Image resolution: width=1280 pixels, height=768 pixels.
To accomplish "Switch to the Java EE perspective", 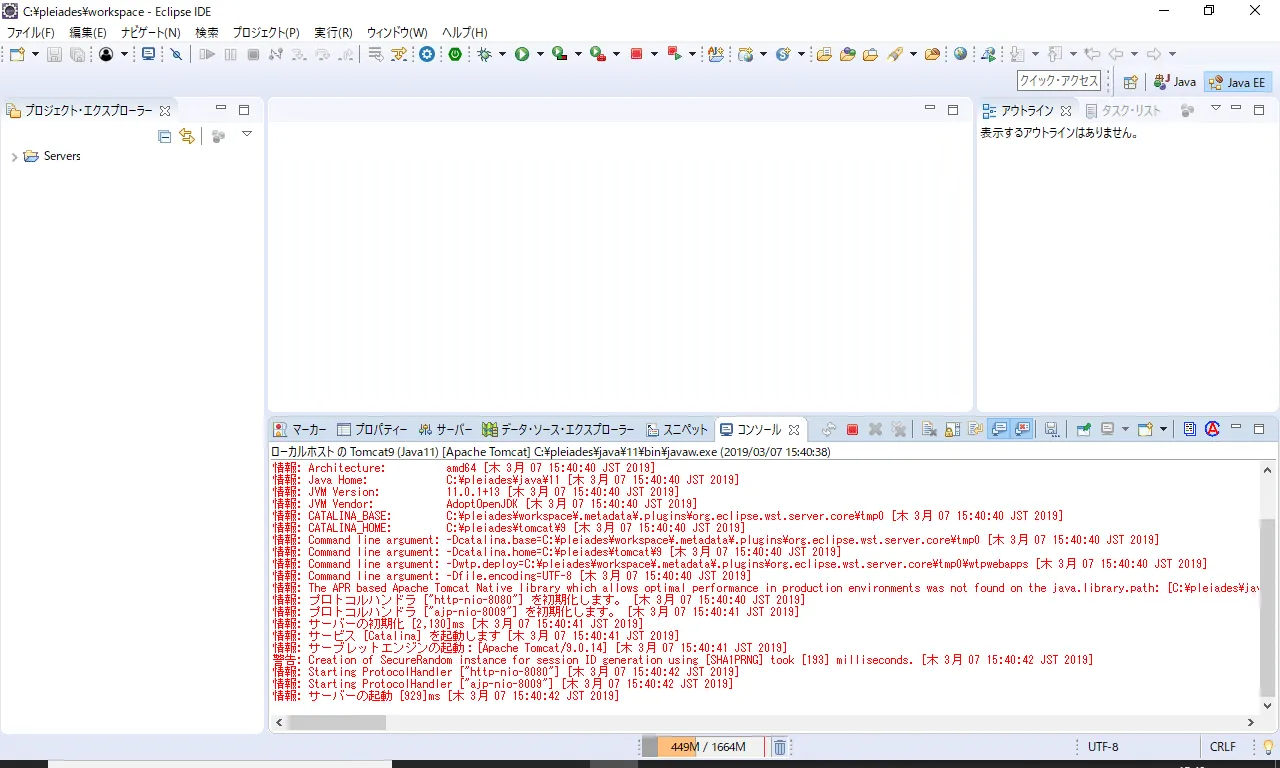I will coord(1238,82).
